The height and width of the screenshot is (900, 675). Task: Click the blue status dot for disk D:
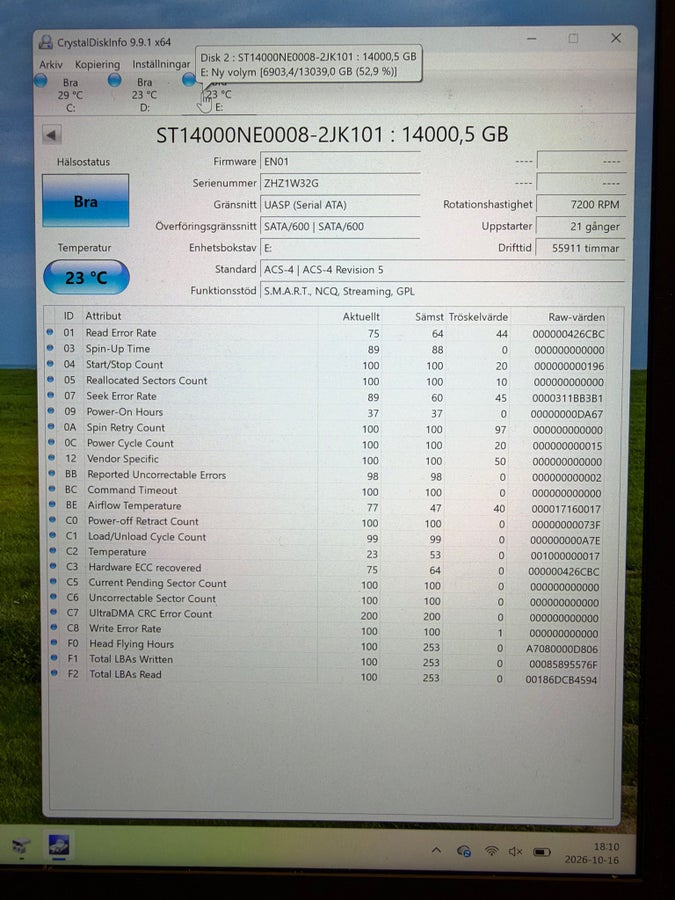click(115, 80)
